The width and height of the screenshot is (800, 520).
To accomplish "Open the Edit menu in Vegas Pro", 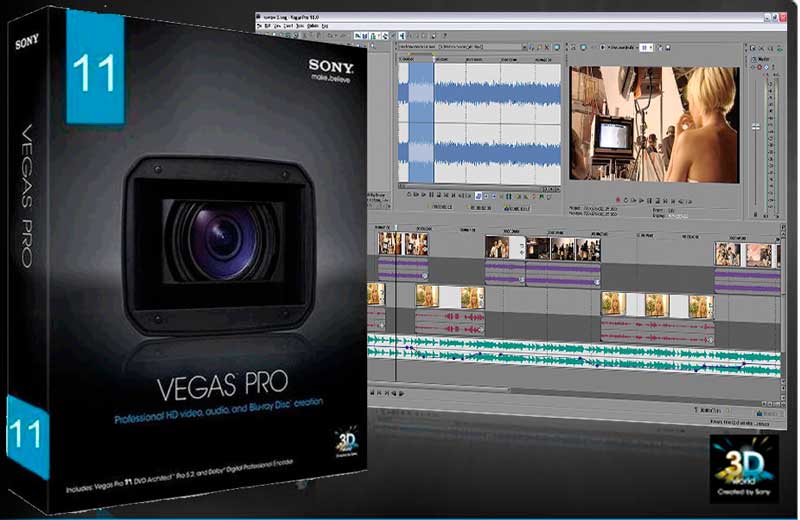I will tap(267, 26).
